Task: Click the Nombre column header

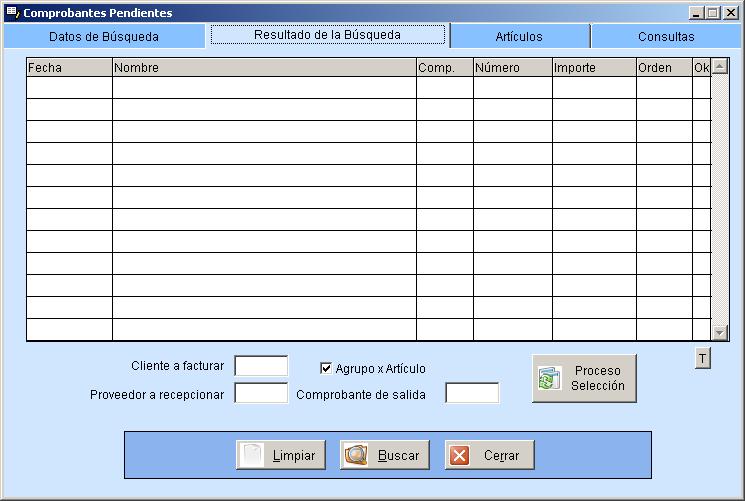Action: (x=264, y=68)
